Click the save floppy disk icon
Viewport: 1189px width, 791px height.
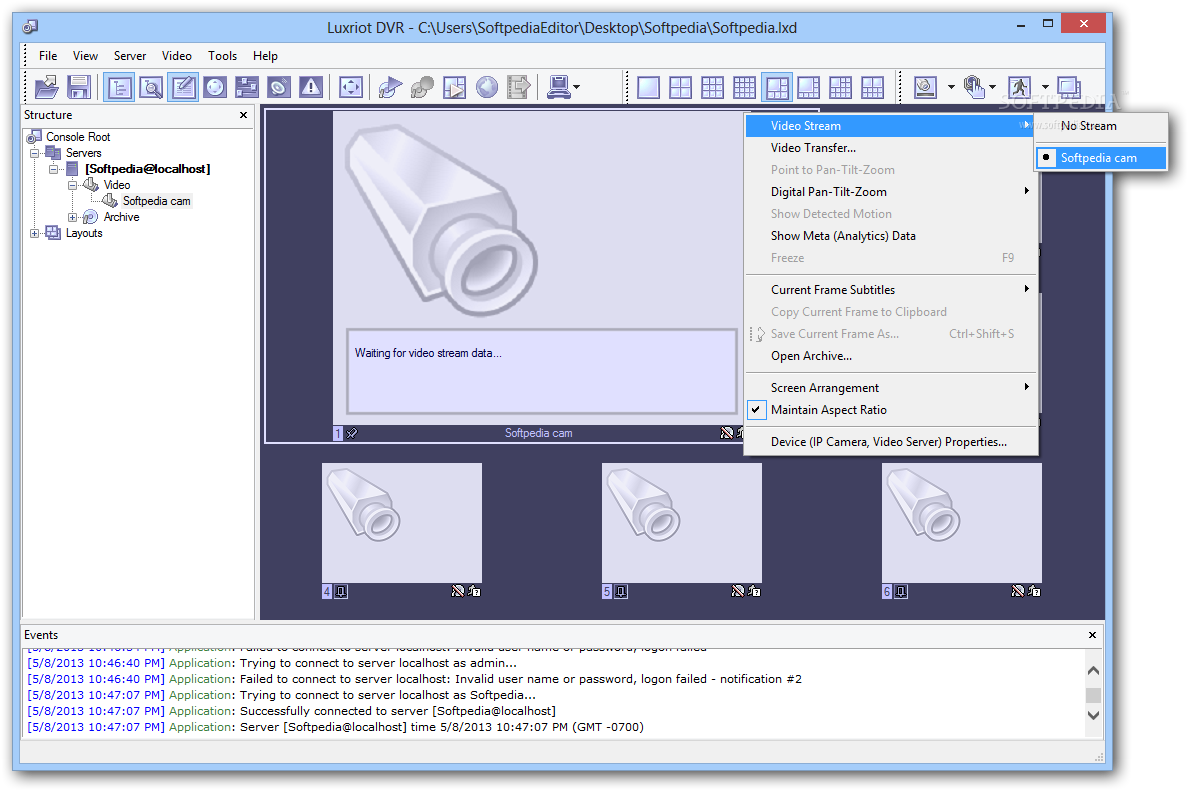pyautogui.click(x=79, y=87)
